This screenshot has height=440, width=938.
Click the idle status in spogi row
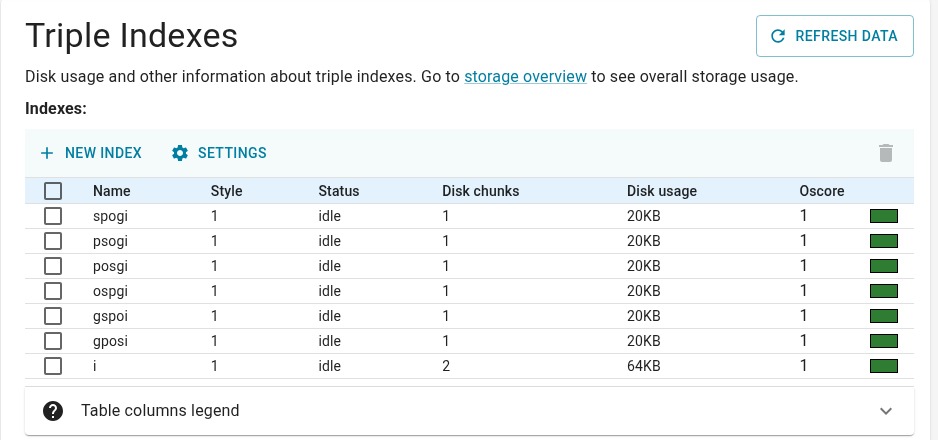click(x=329, y=216)
